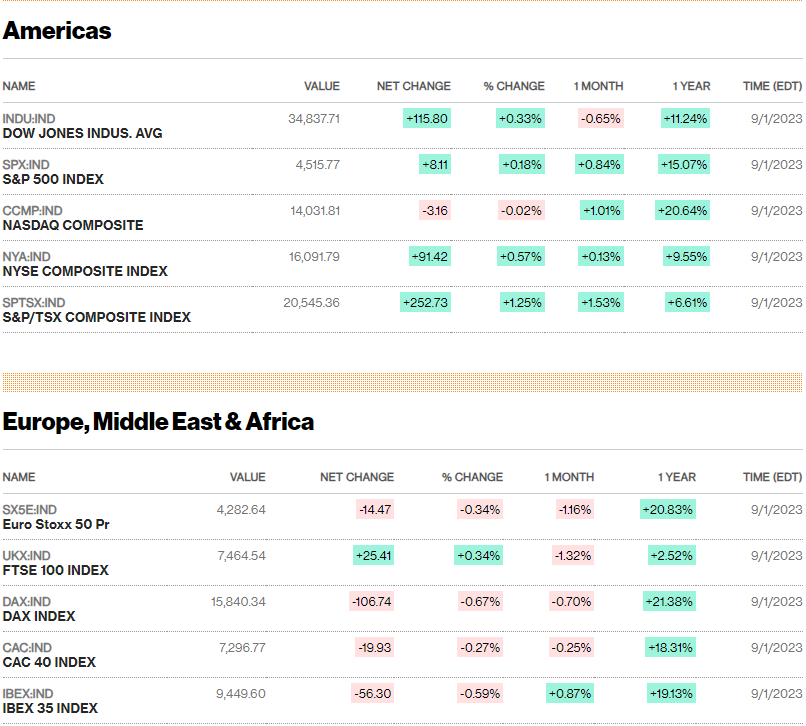Click the +20.64% one year cell
Image resolution: width=806 pixels, height=726 pixels.
683,211
